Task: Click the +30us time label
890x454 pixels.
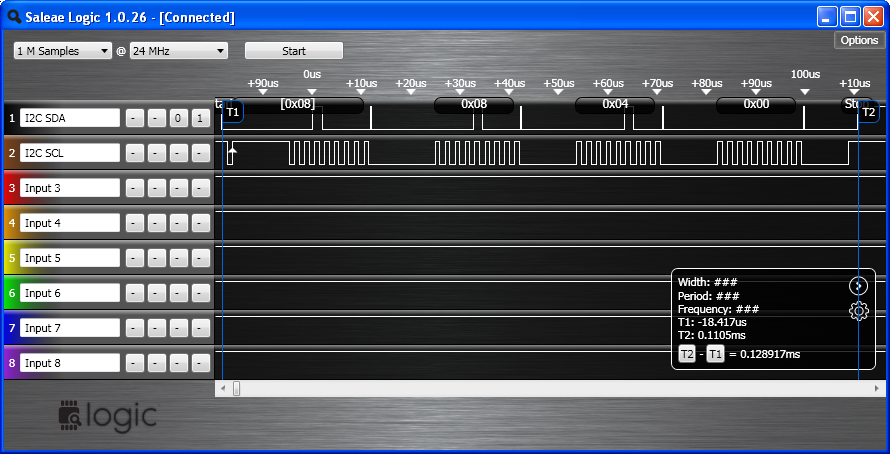Action: (460, 83)
